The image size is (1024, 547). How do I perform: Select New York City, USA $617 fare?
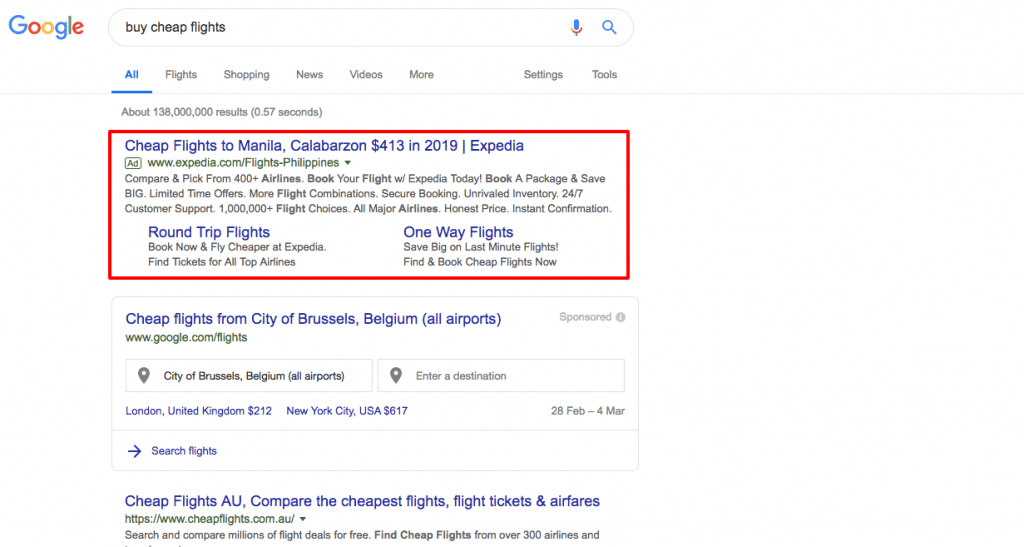pos(347,411)
